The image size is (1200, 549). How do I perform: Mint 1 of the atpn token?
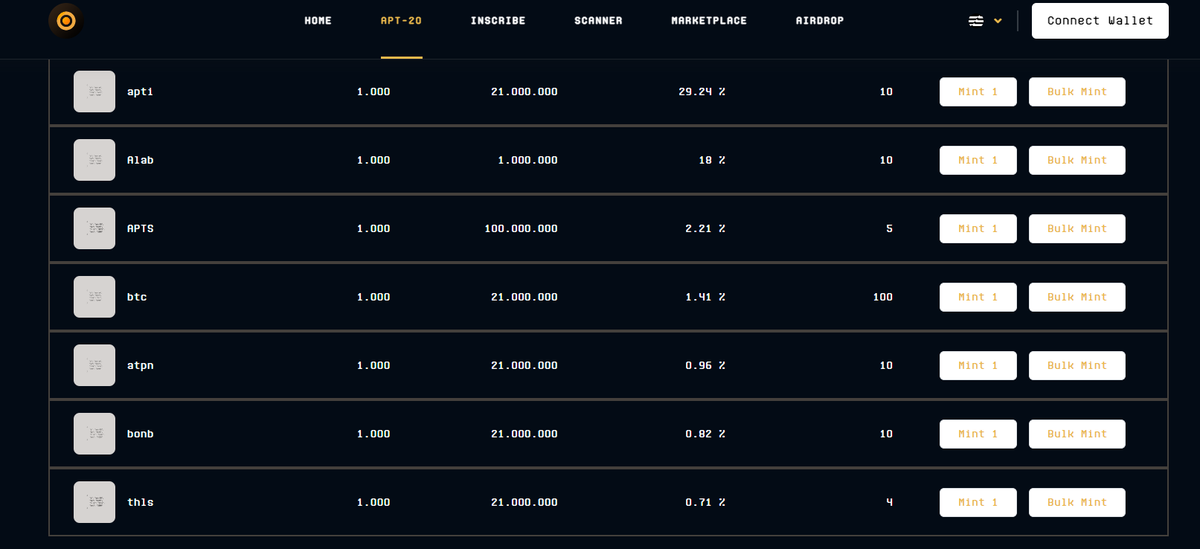tap(978, 365)
